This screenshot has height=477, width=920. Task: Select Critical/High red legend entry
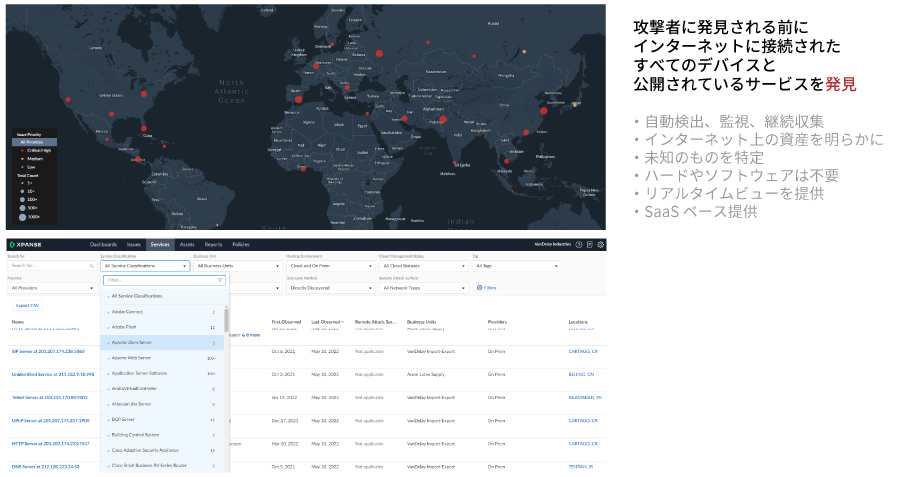pos(36,150)
